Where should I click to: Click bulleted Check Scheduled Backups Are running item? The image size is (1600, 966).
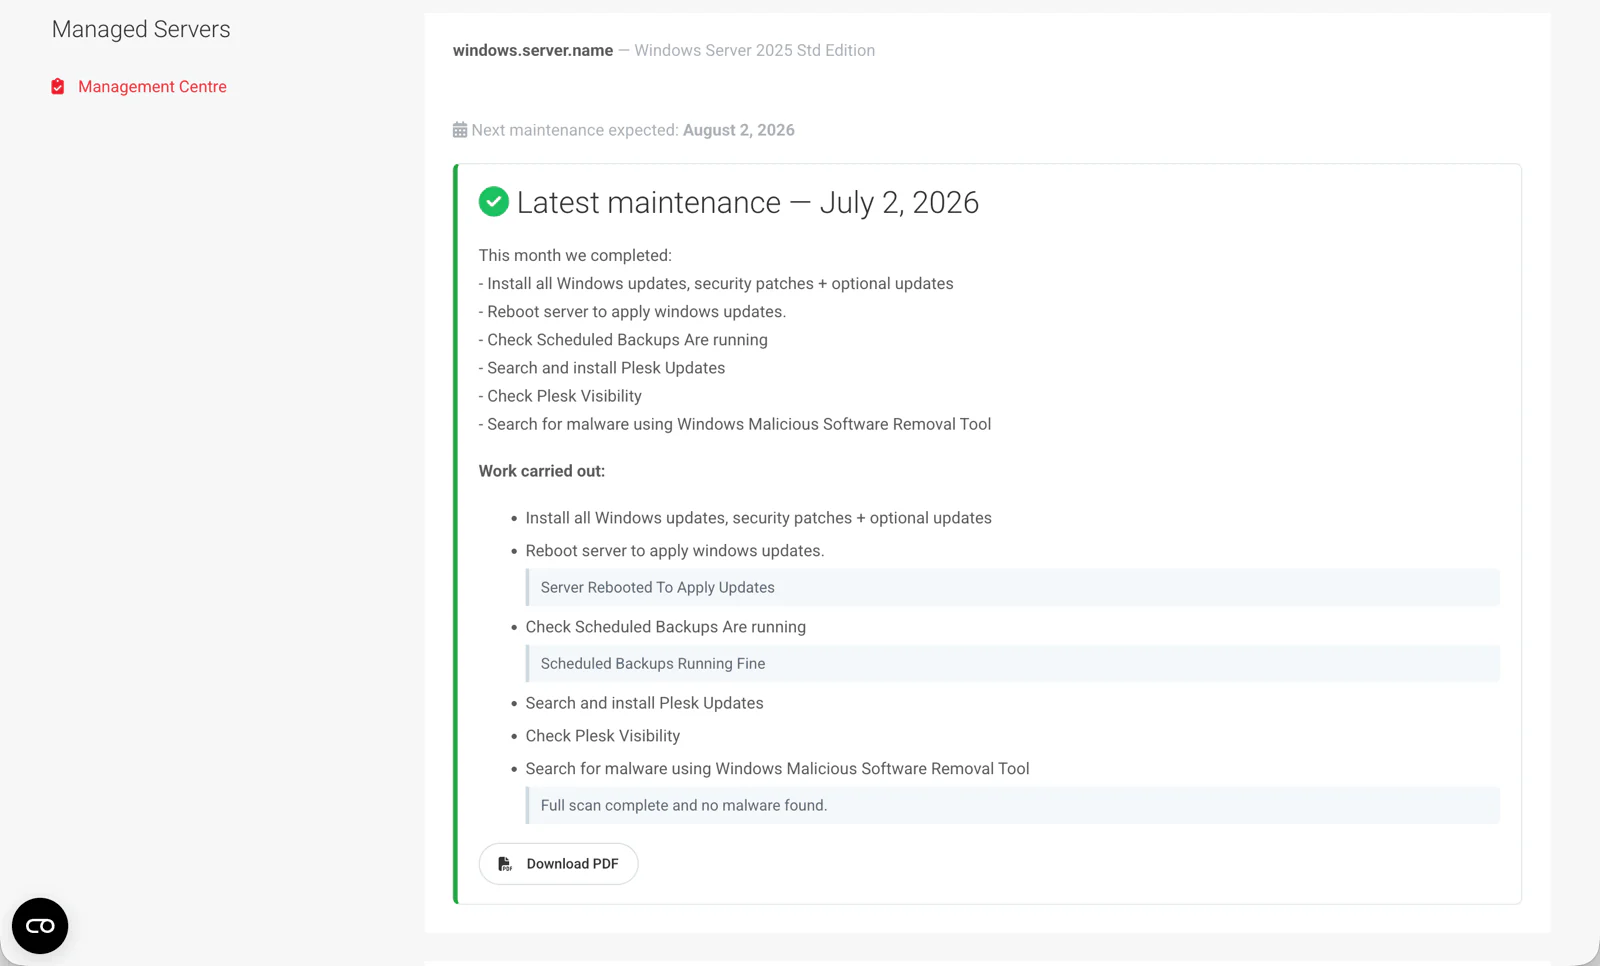(x=666, y=627)
